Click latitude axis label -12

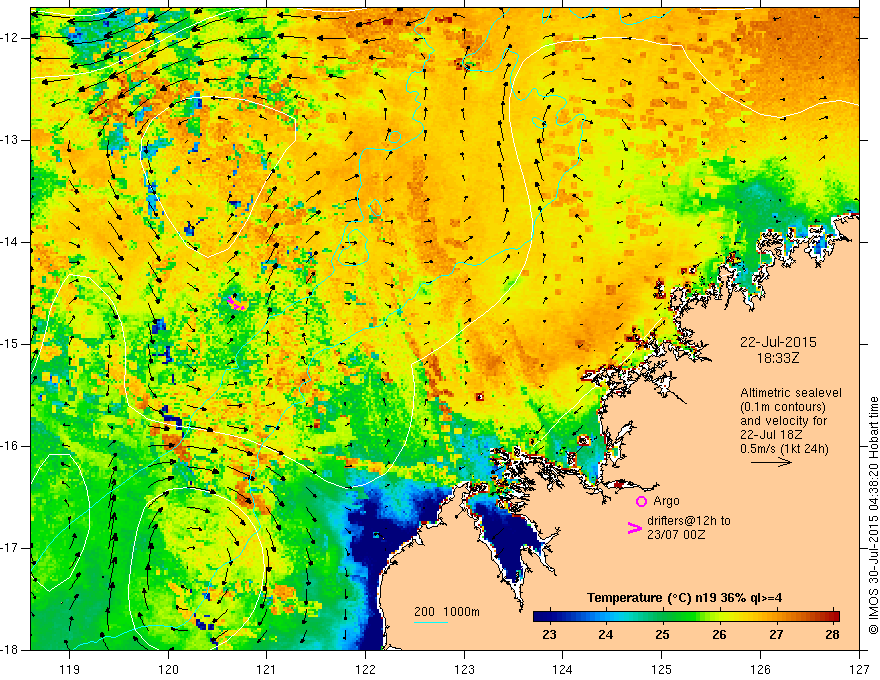(11, 38)
